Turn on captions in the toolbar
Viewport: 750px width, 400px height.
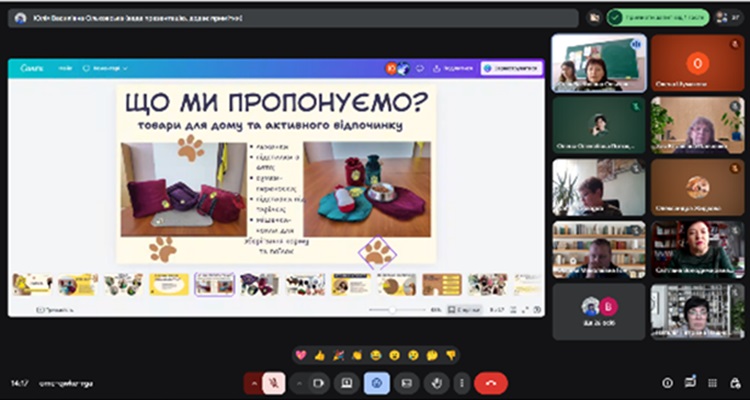click(406, 382)
